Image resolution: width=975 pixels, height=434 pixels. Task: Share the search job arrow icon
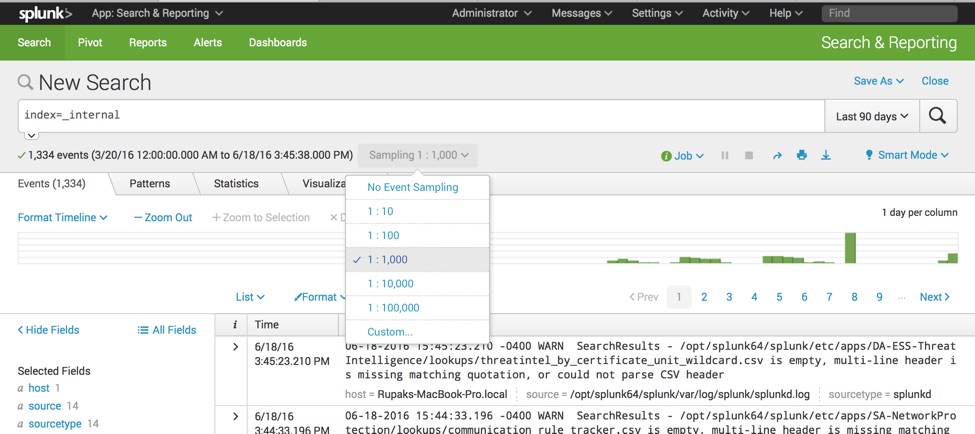click(777, 155)
